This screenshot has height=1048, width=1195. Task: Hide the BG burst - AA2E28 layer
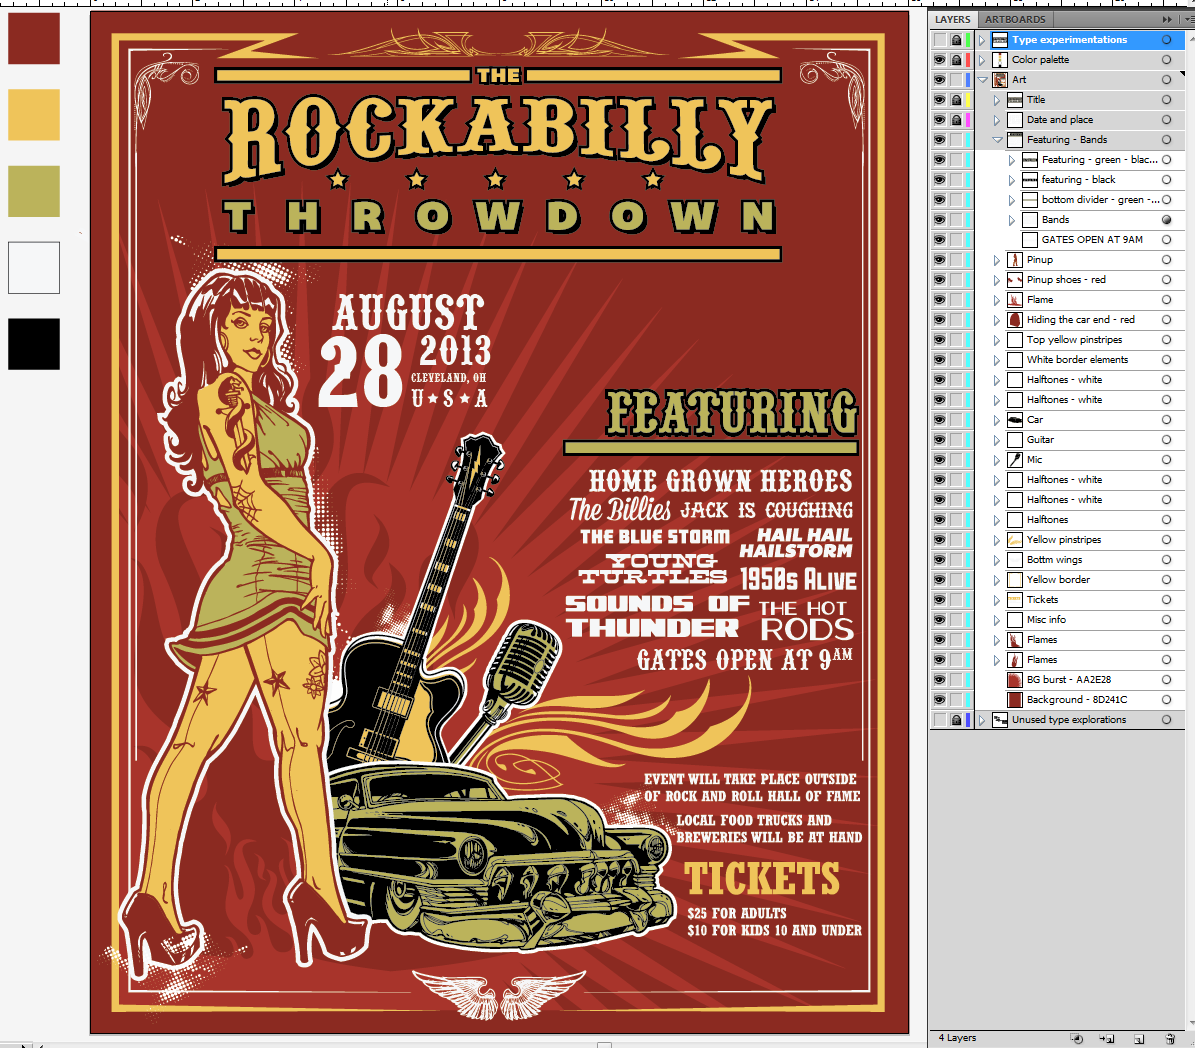pos(940,680)
